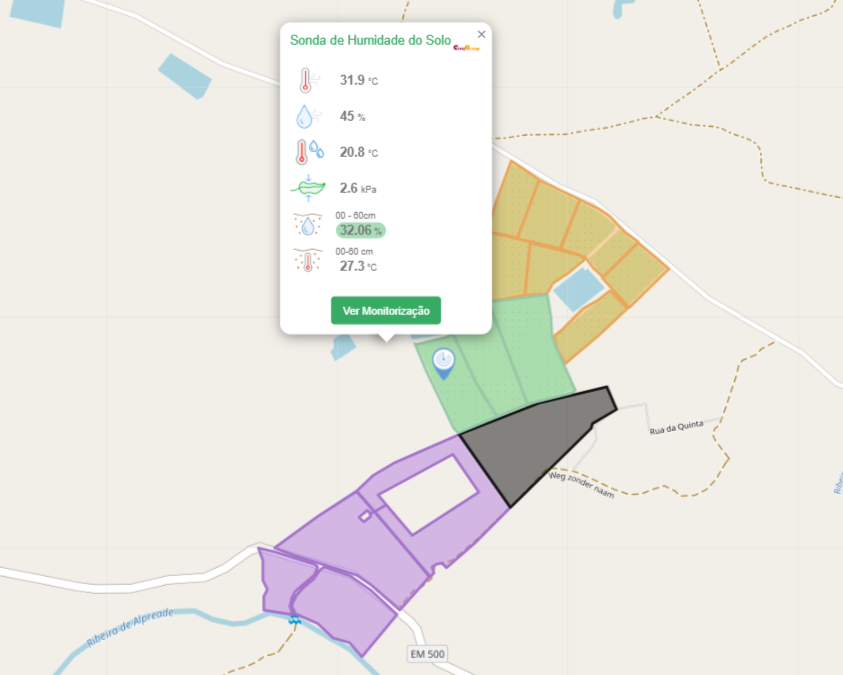Close the Sonda de Humidade popup

[x=481, y=34]
